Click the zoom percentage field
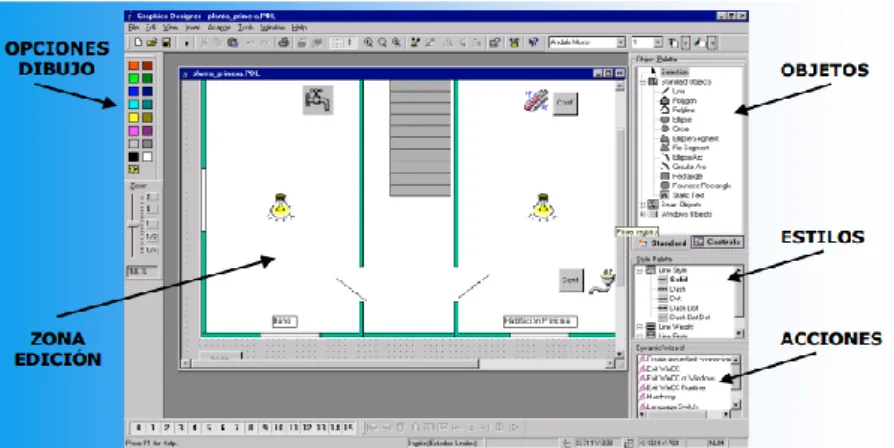 (142, 271)
